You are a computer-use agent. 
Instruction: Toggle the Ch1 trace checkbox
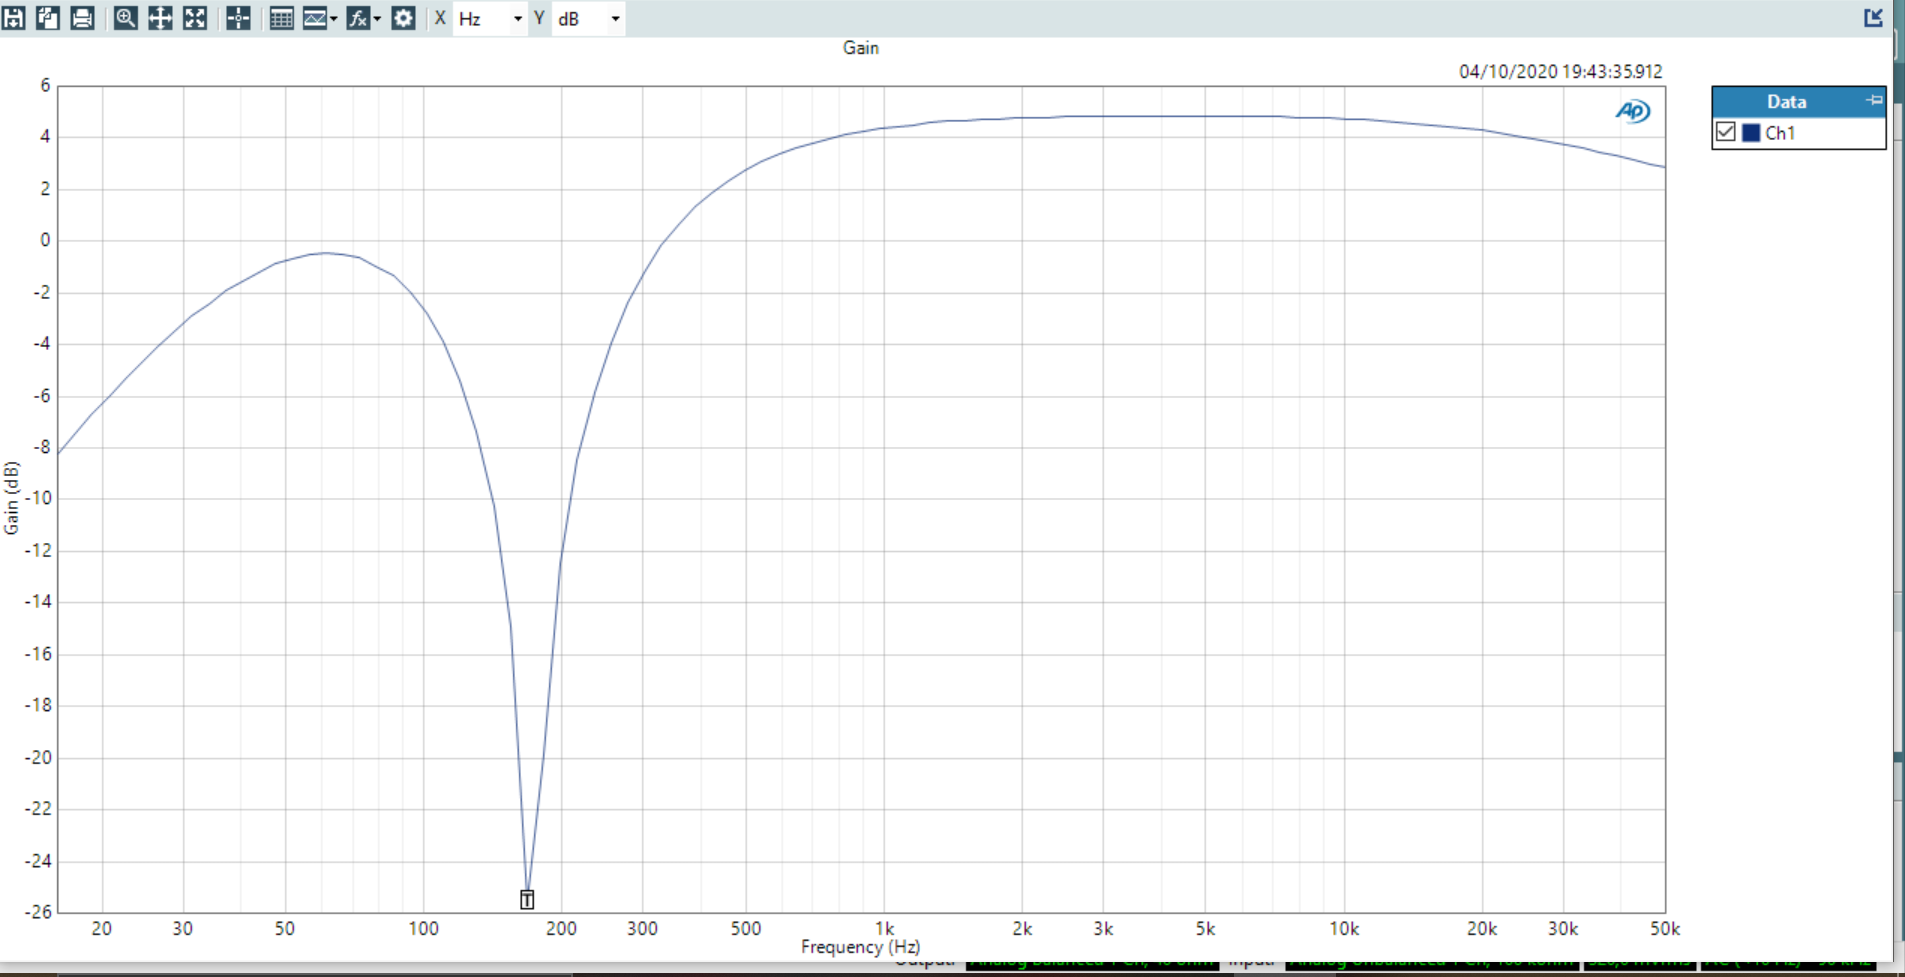[x=1726, y=132]
